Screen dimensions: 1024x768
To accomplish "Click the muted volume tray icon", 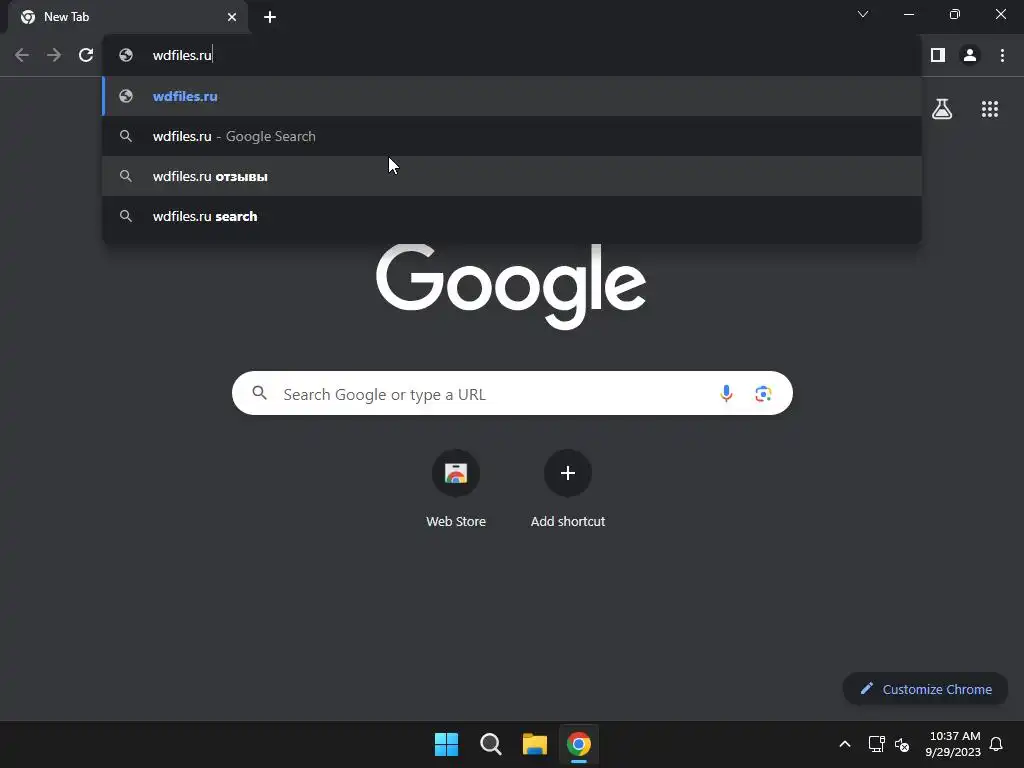I will [902, 744].
